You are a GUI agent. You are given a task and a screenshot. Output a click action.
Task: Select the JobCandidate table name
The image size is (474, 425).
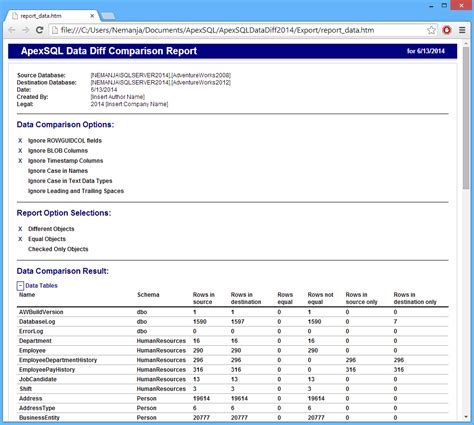[x=38, y=379]
